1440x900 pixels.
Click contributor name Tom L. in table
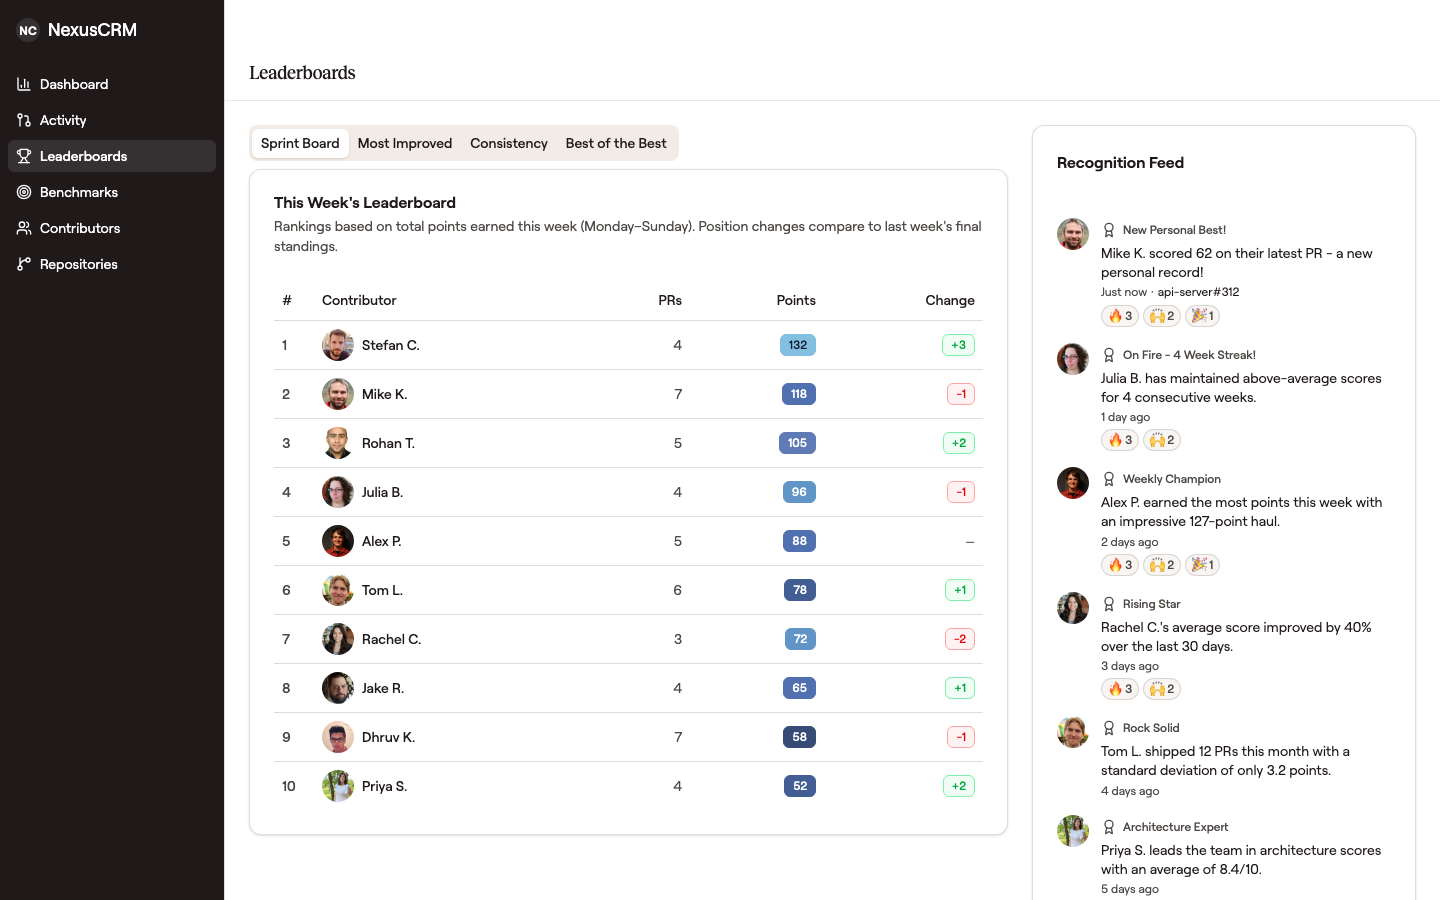point(382,590)
